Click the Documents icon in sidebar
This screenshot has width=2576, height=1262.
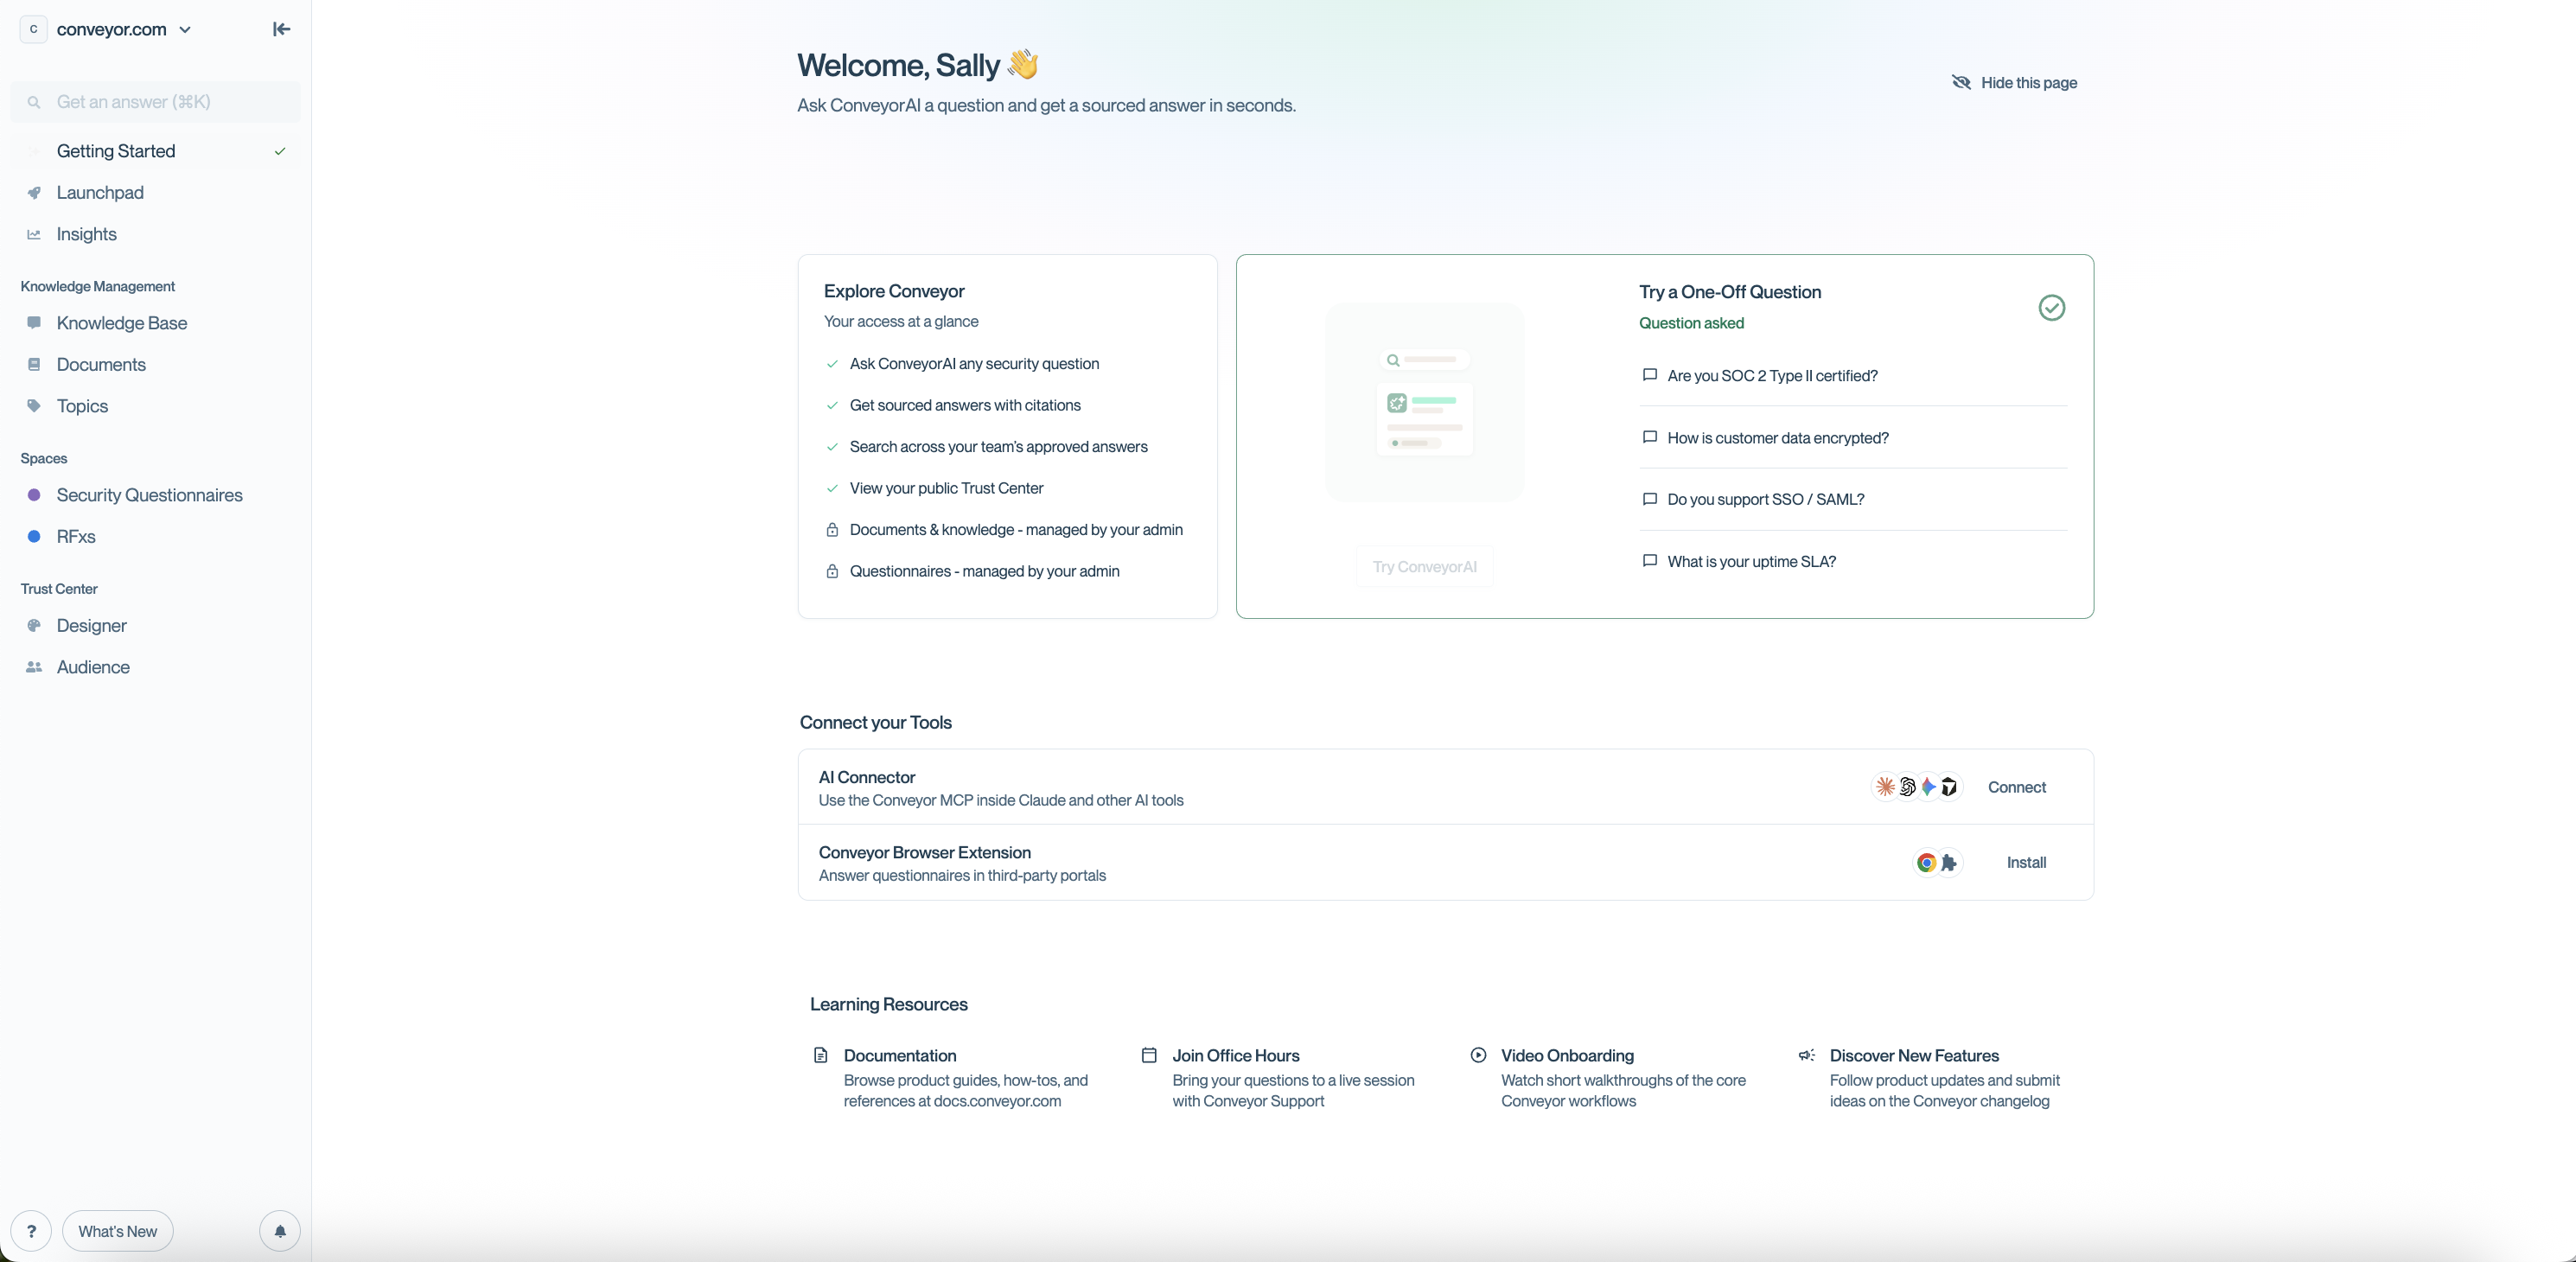pos(34,365)
